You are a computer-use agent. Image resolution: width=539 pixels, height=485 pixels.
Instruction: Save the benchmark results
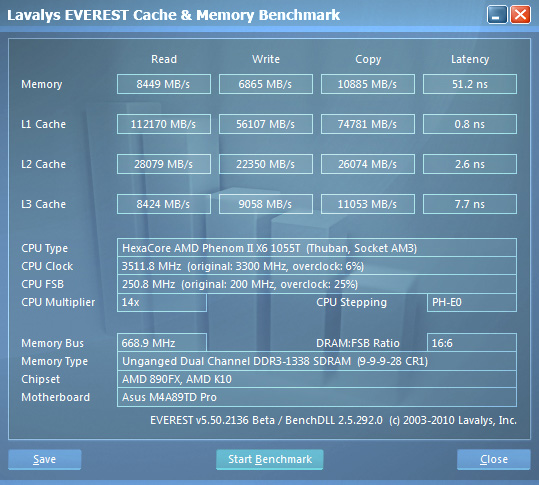click(45, 459)
